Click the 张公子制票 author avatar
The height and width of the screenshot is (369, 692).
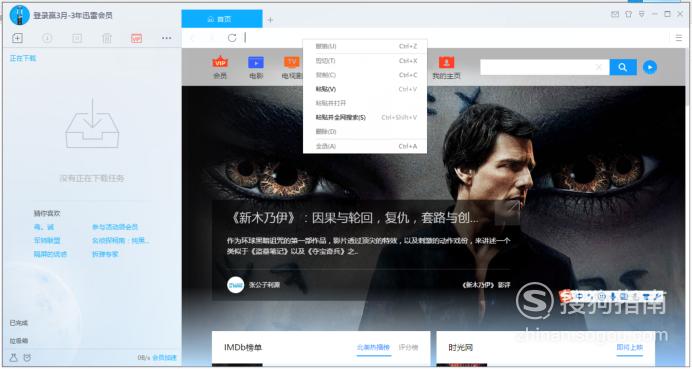click(x=236, y=285)
